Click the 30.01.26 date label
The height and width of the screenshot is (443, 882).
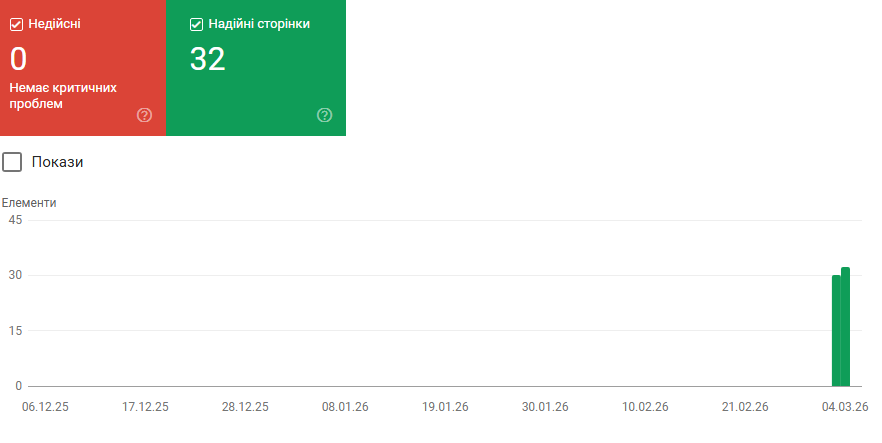pyautogui.click(x=545, y=407)
